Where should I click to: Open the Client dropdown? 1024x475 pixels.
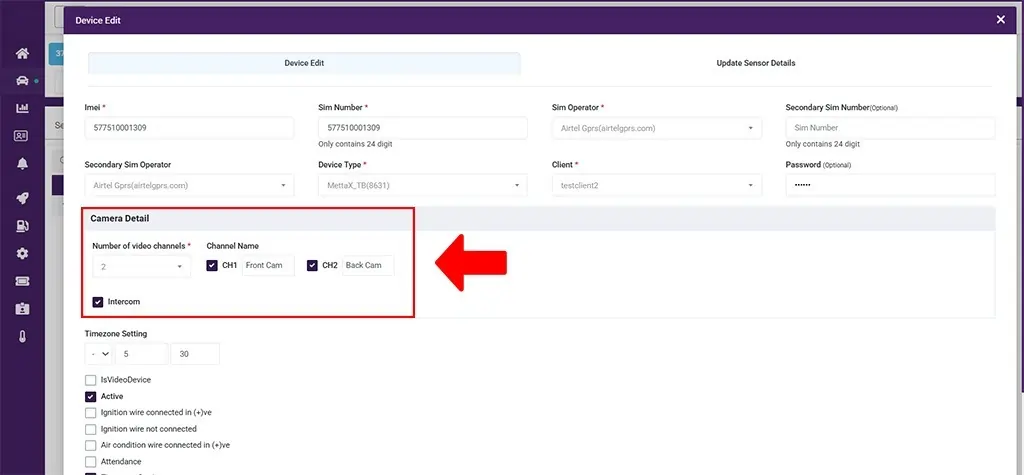click(x=656, y=185)
